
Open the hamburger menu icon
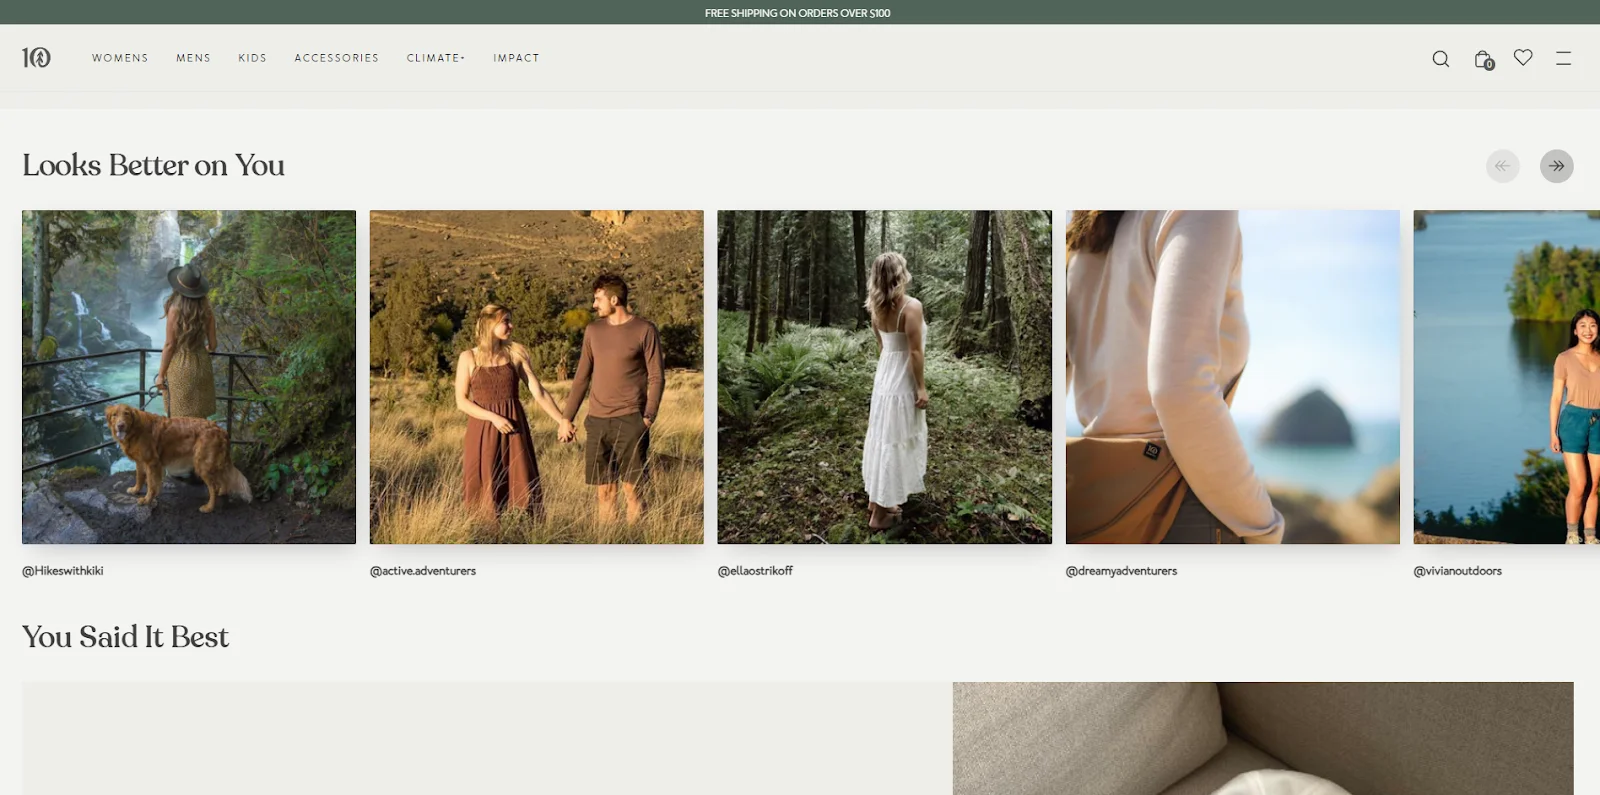1563,59
